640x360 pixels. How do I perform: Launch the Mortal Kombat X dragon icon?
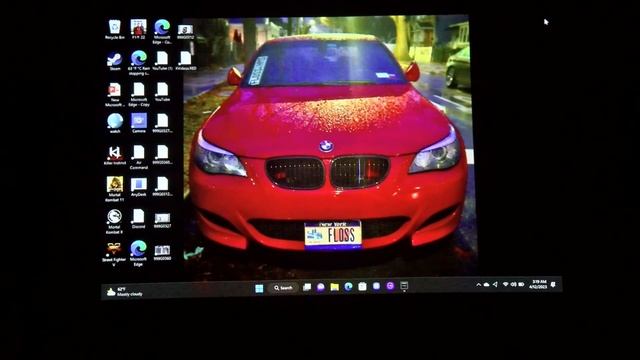coord(114,221)
